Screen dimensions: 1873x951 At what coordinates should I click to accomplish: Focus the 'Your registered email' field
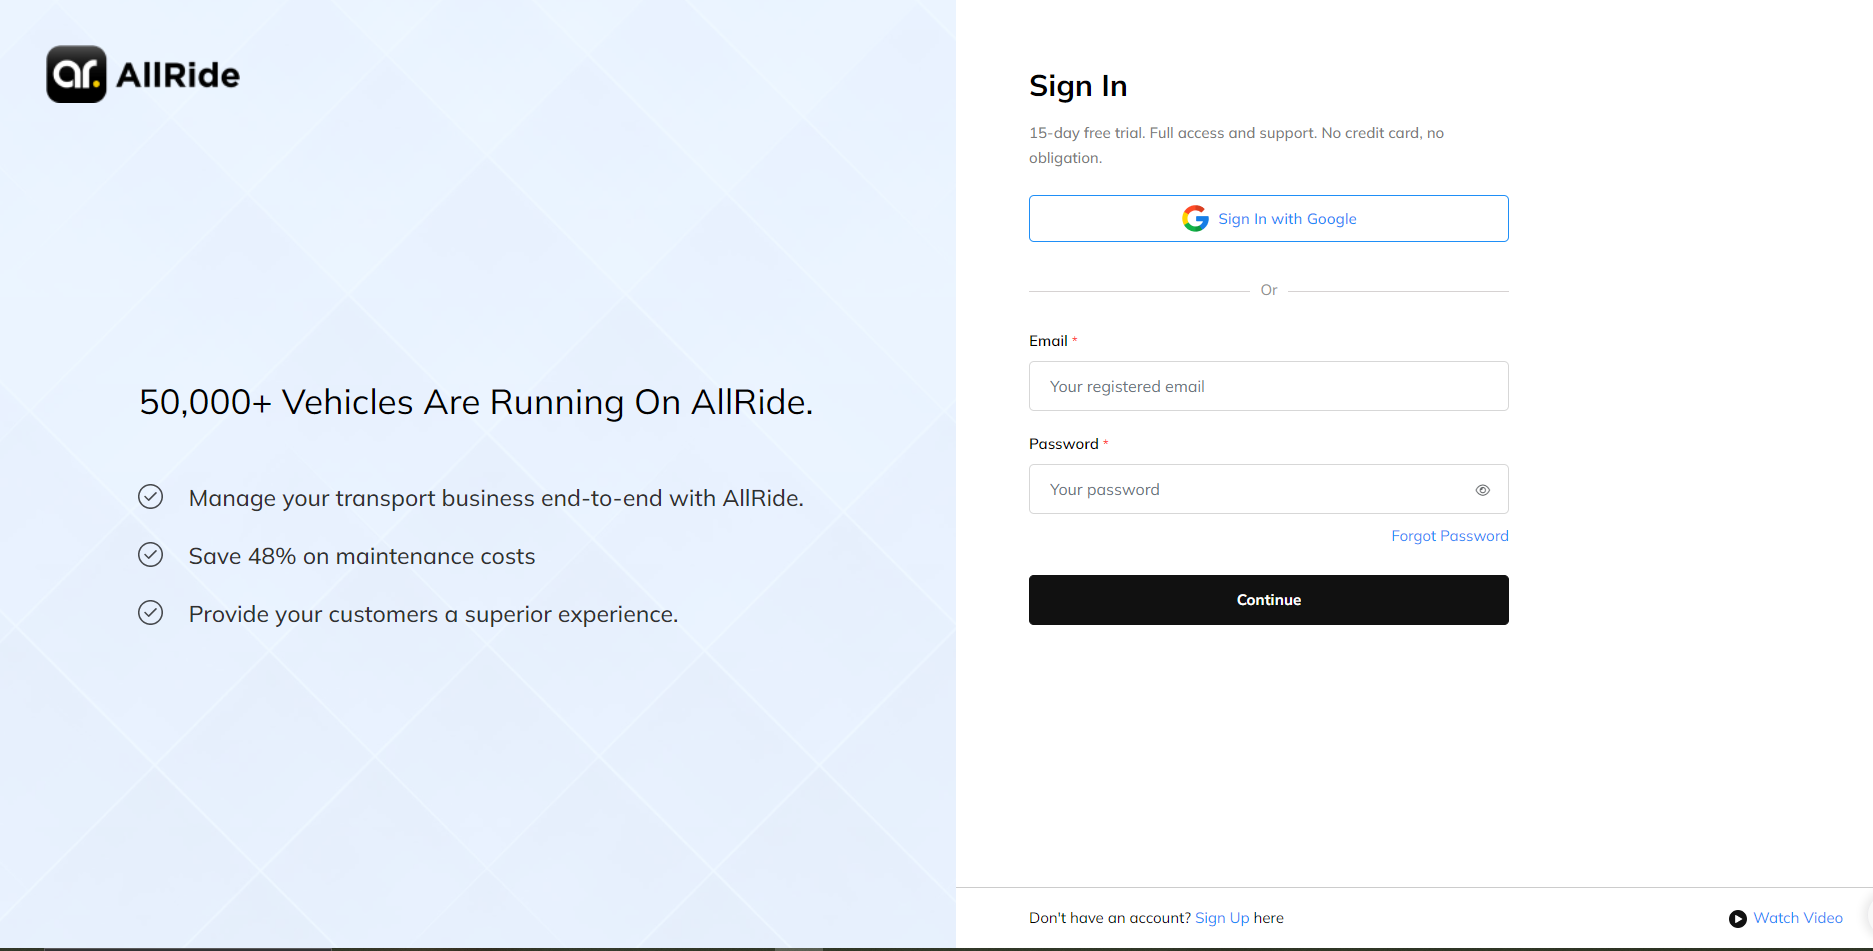tap(1267, 386)
